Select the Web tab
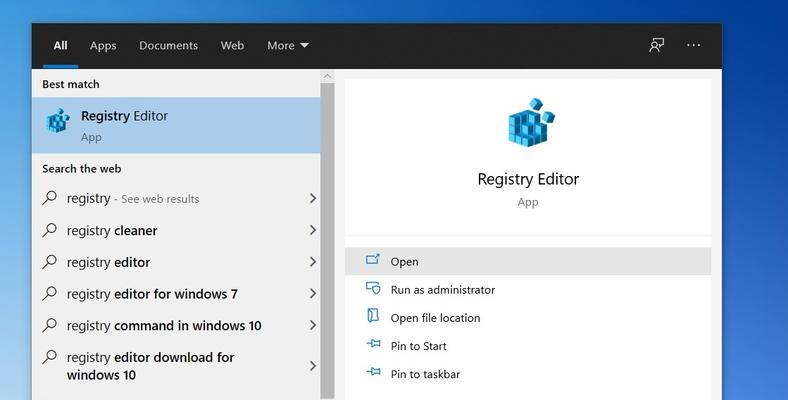Screen dimensions: 788x400 point(232,46)
